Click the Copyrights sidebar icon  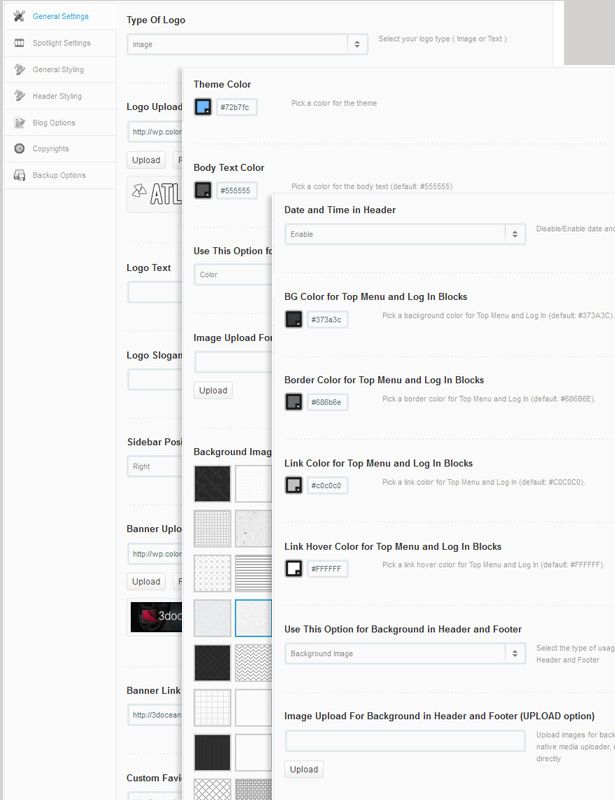20,149
